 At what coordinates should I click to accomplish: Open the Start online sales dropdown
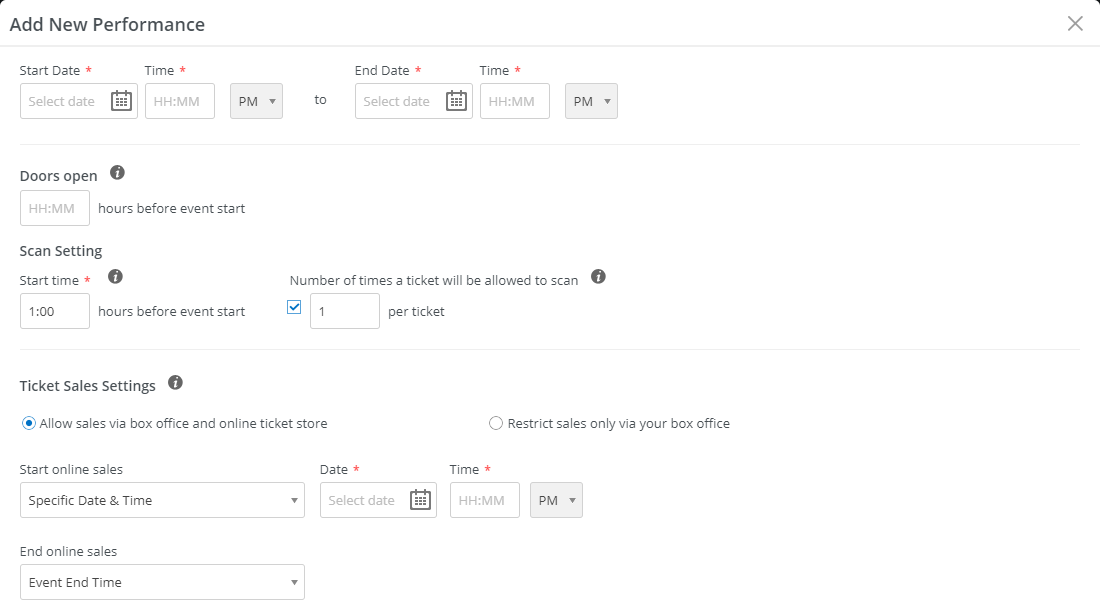[x=162, y=500]
